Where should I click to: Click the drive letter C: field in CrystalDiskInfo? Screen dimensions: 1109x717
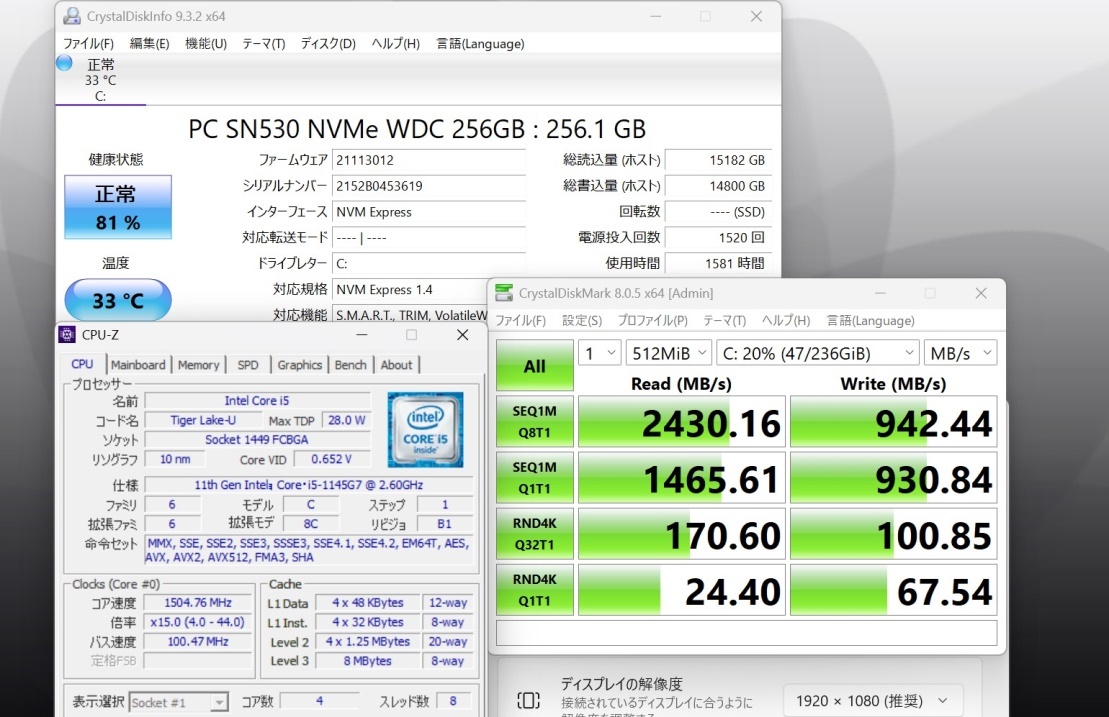click(x=429, y=263)
